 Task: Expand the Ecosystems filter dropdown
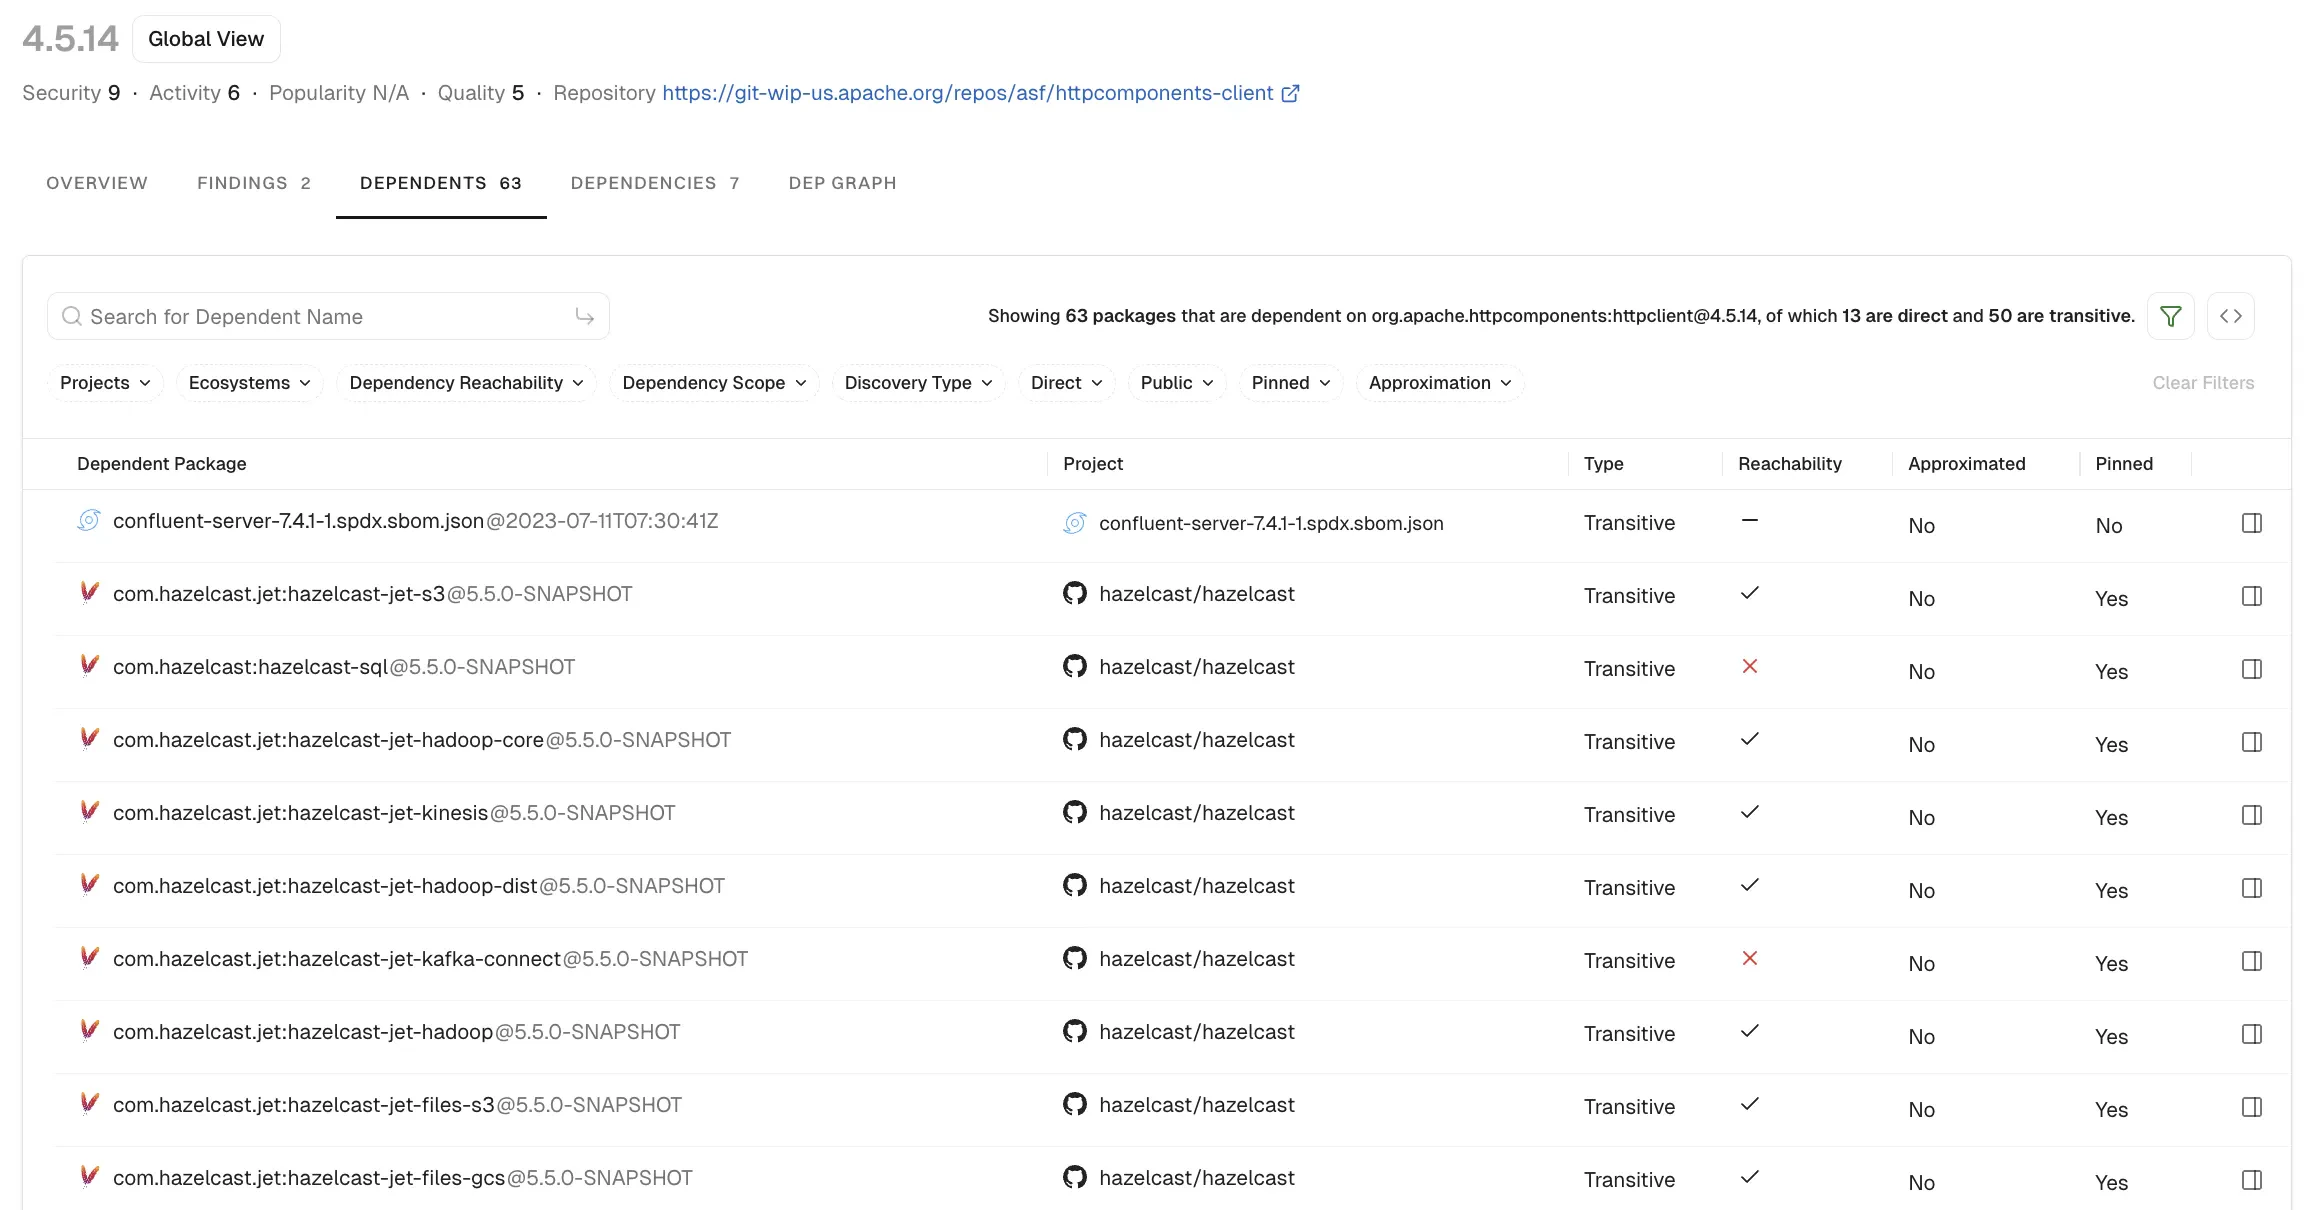(x=250, y=383)
